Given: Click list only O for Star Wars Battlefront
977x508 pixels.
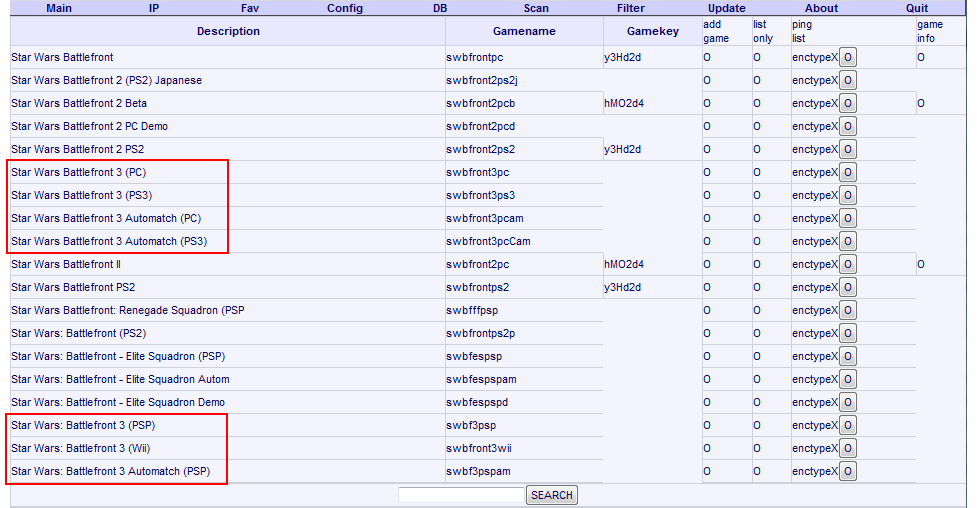Looking at the screenshot, I should pyautogui.click(x=757, y=57).
